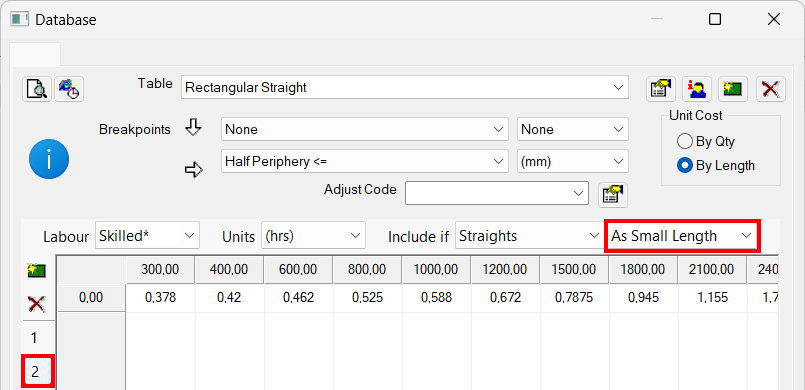Open the vertical breakpoint None dropdown
Image resolution: width=805 pixels, height=390 pixels.
pyautogui.click(x=365, y=129)
